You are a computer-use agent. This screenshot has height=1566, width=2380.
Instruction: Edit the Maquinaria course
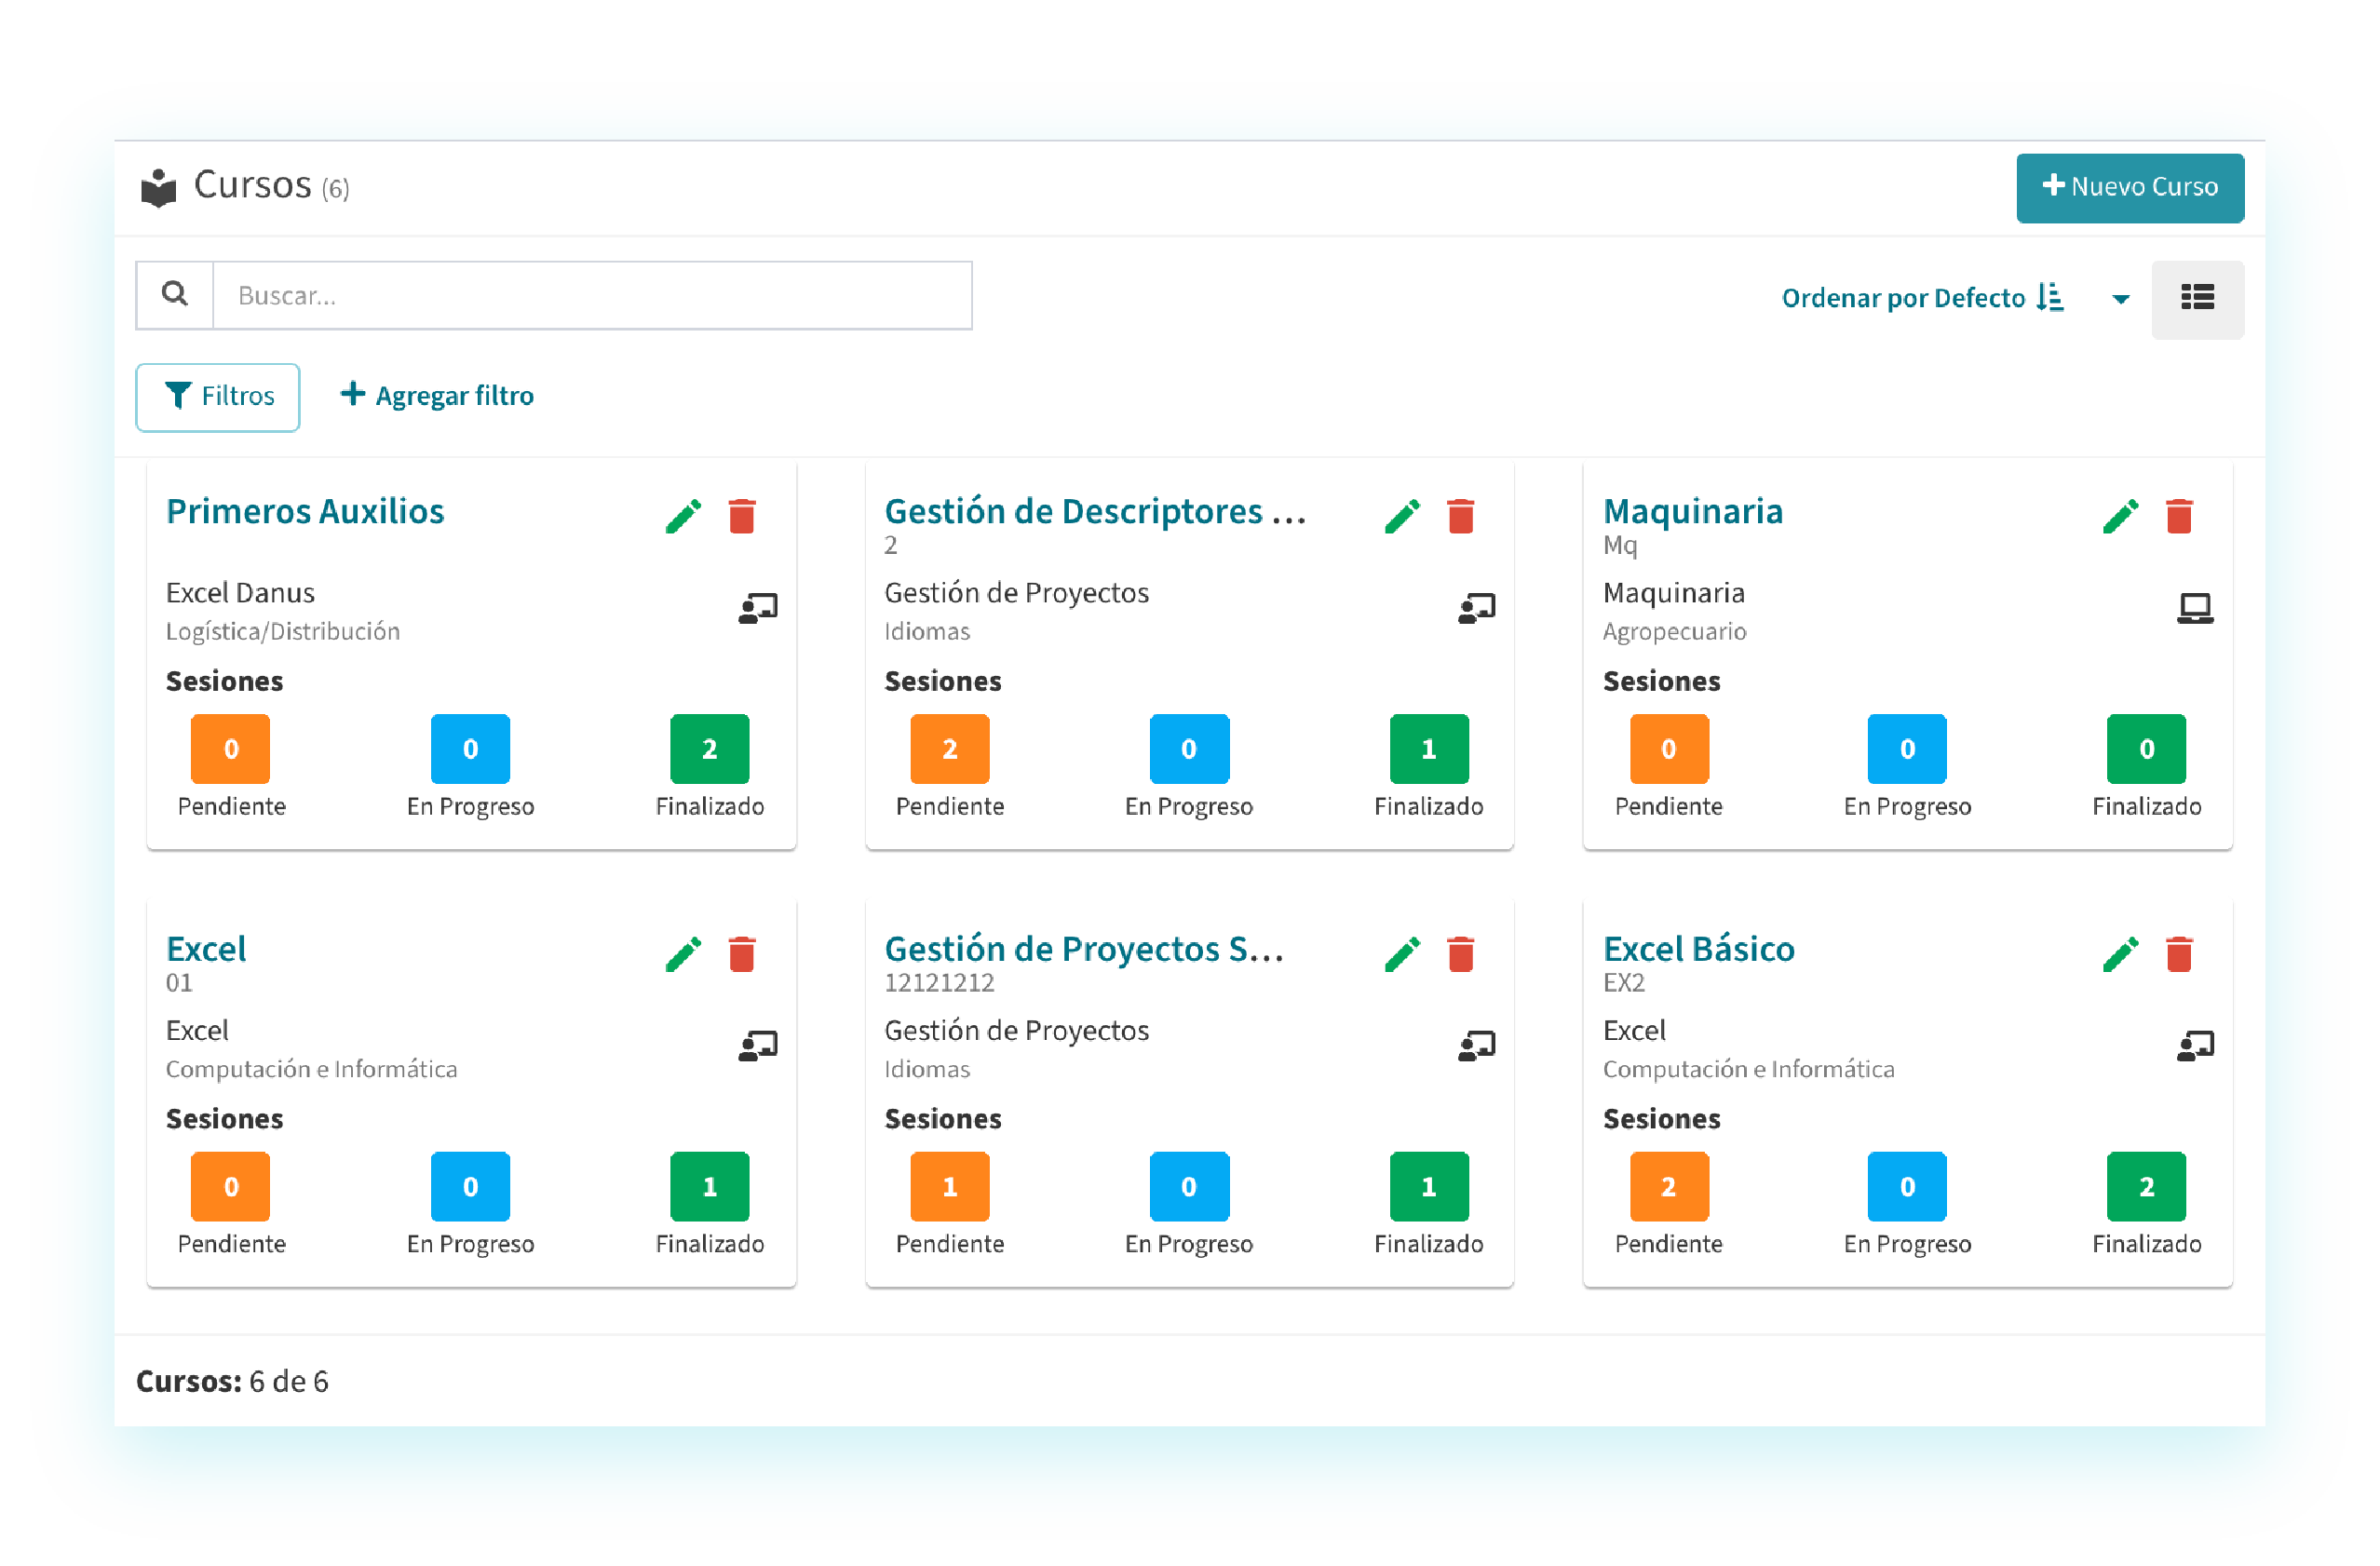2120,516
